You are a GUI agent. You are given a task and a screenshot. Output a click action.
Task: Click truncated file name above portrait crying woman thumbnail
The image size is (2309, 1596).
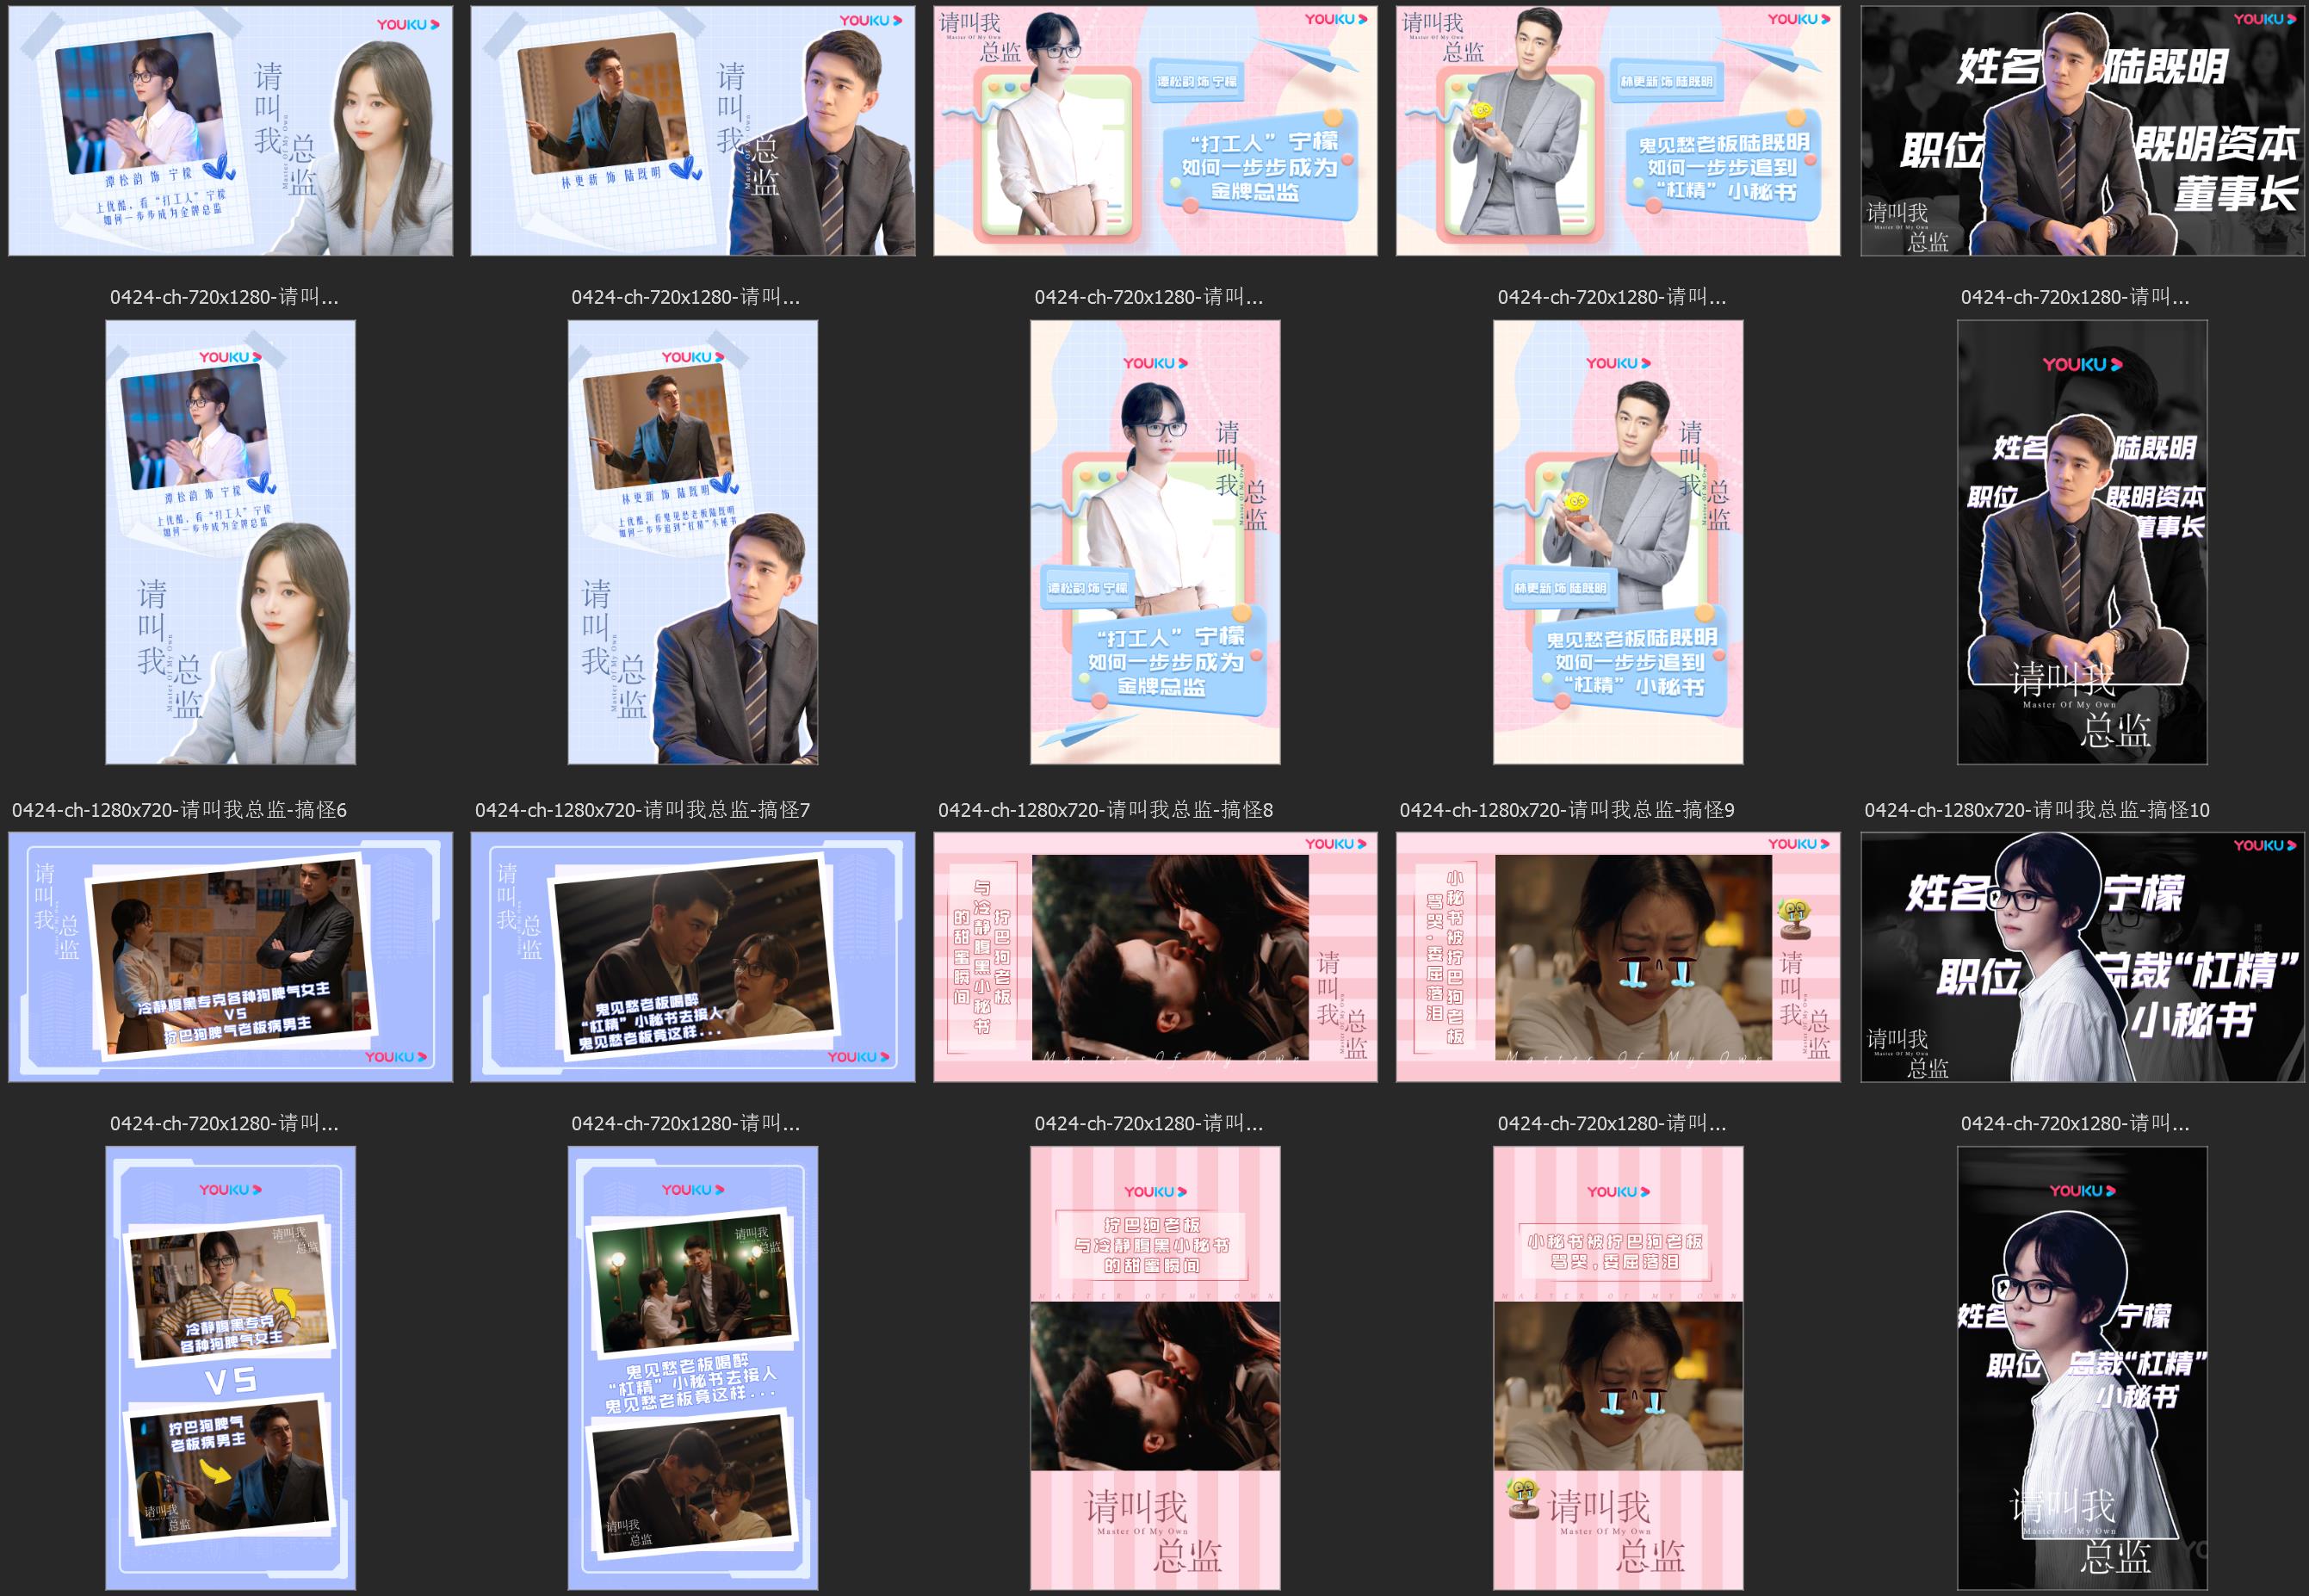(x=1612, y=1123)
